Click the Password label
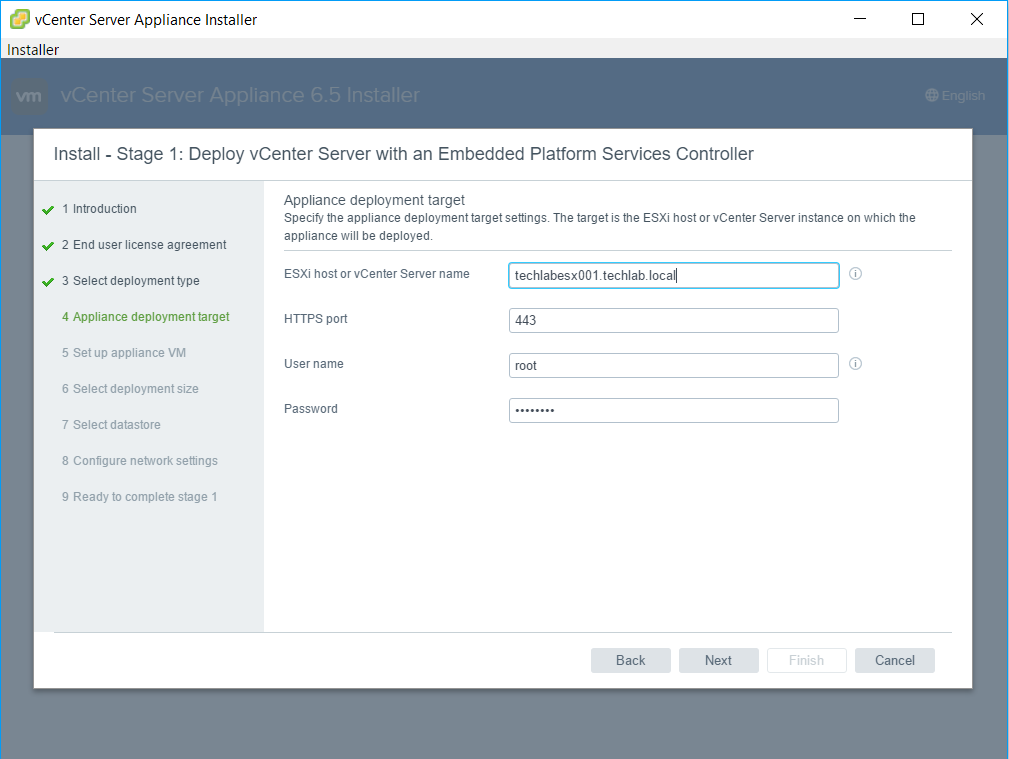The width and height of the screenshot is (1009, 759). coord(311,409)
